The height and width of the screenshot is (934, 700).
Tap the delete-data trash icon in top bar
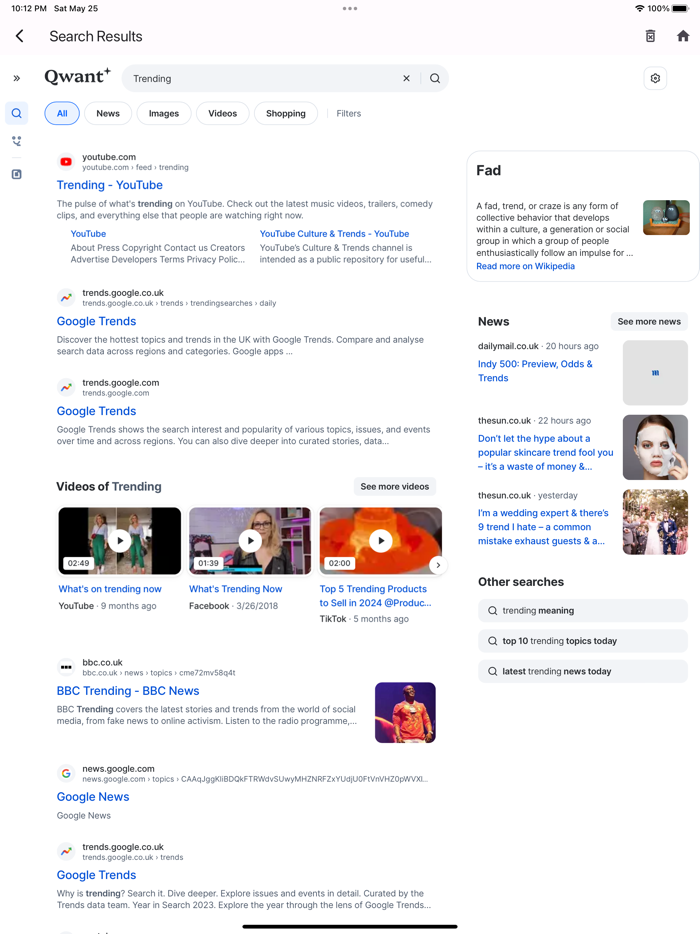(651, 36)
